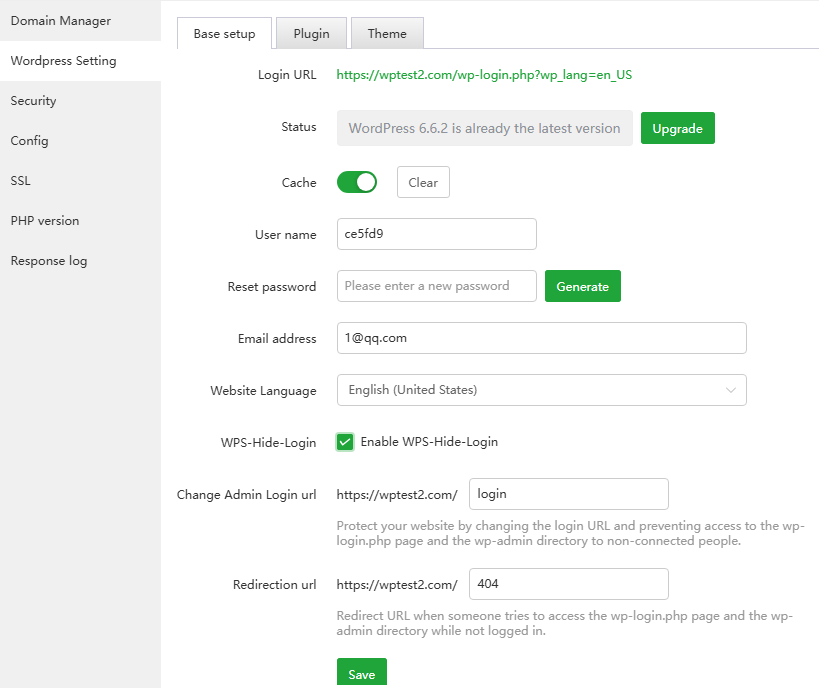Select Wordpress Setting in the sidebar
The image size is (819, 688).
pyautogui.click(x=63, y=61)
